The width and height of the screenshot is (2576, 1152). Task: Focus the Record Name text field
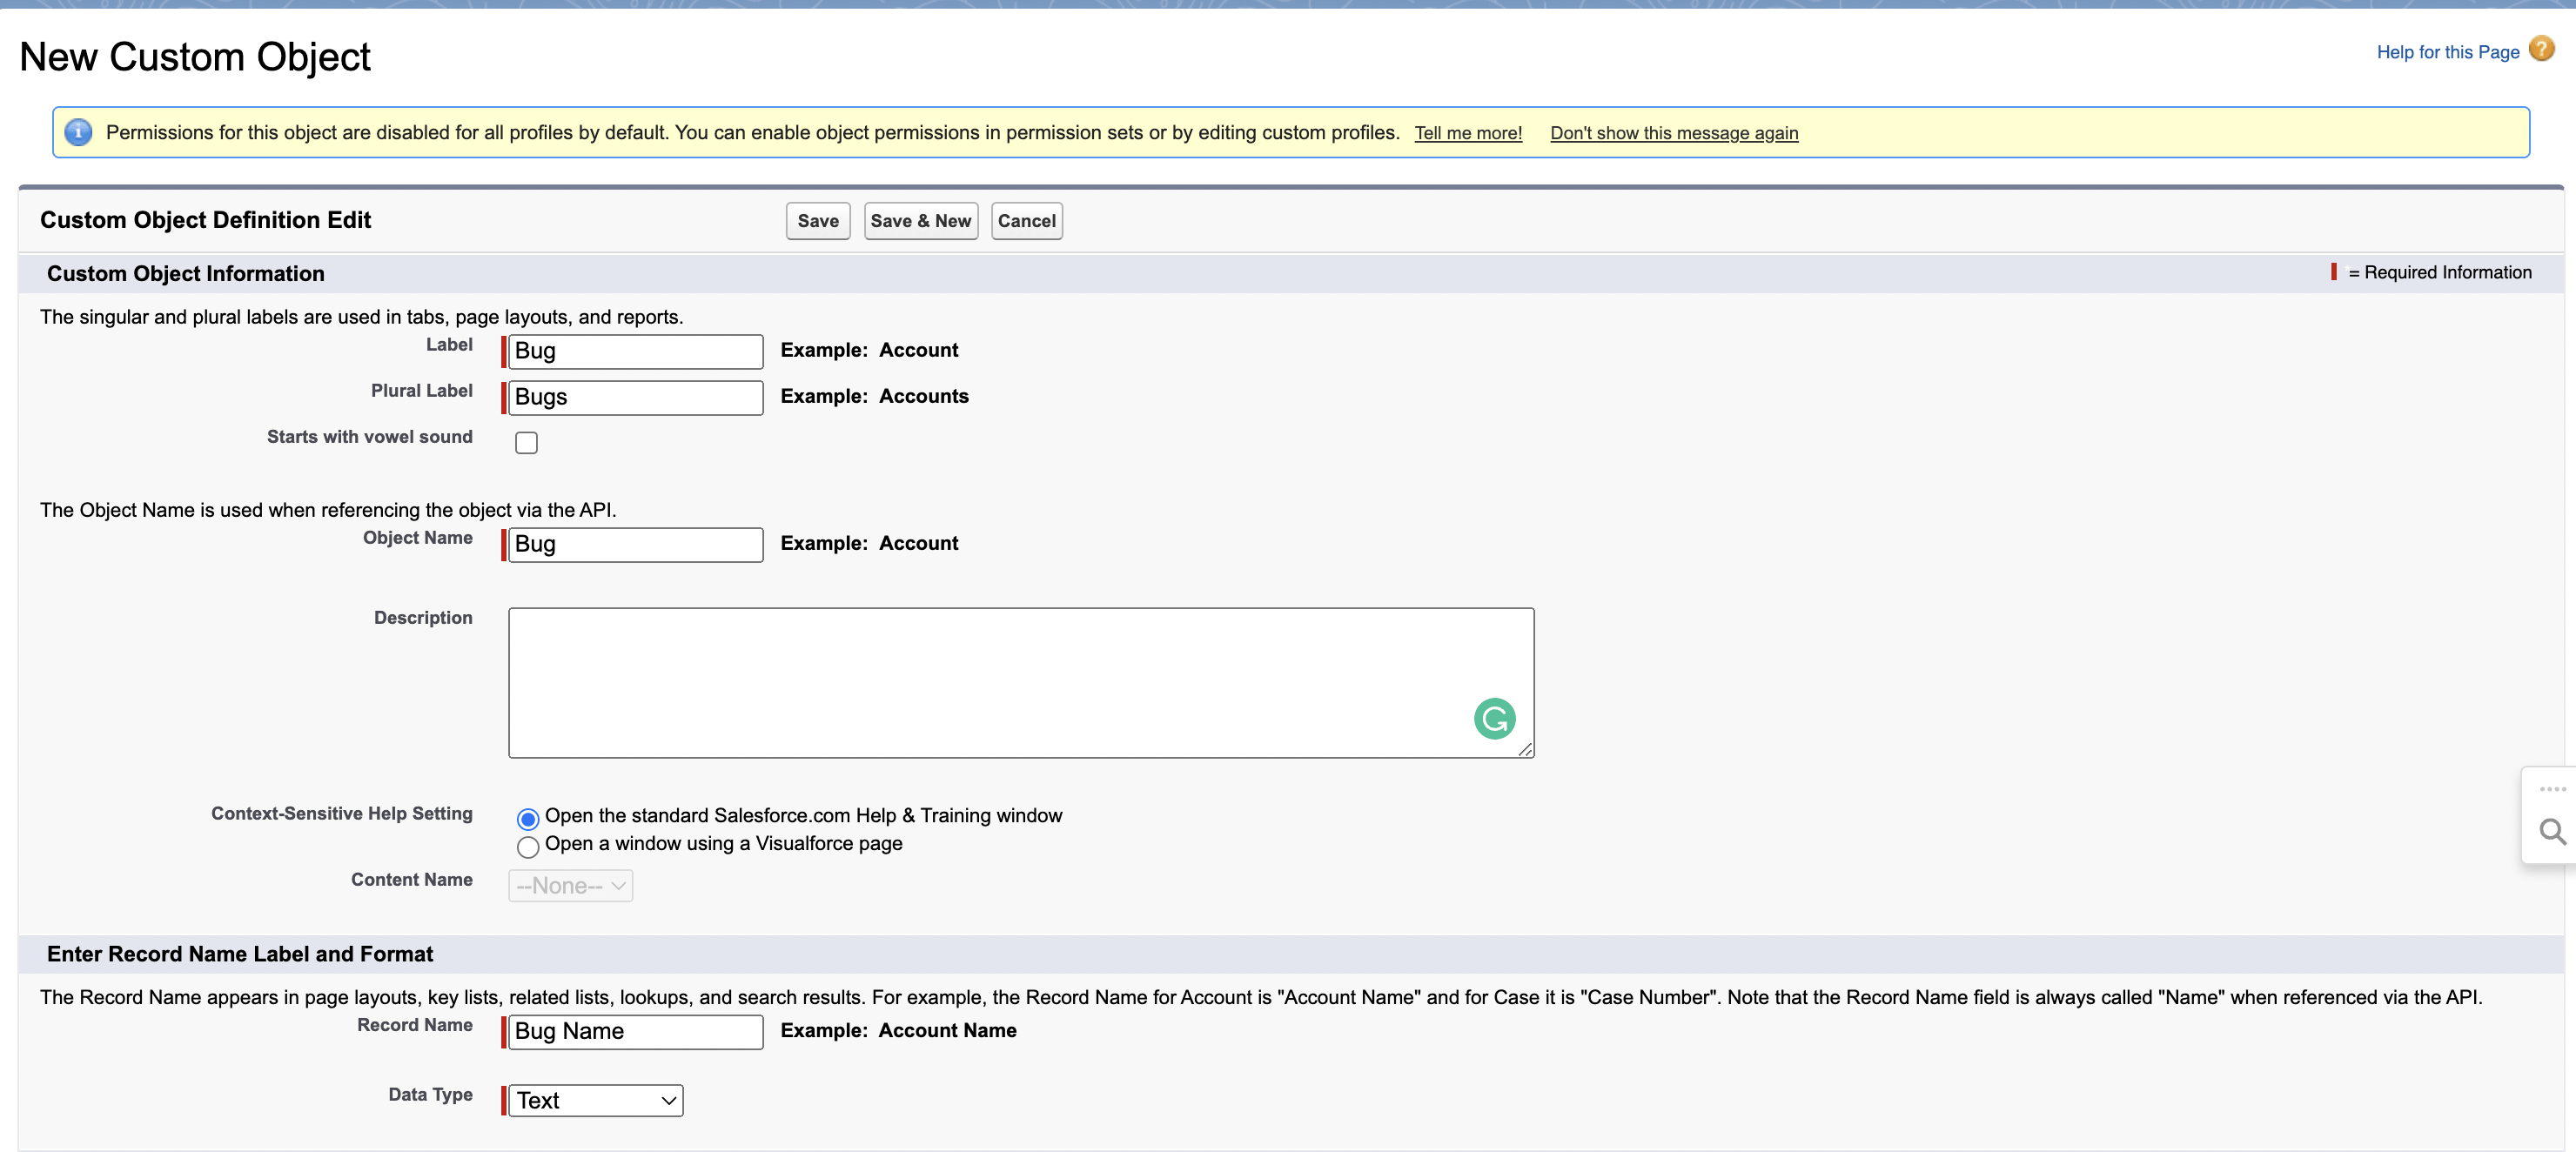(636, 1031)
